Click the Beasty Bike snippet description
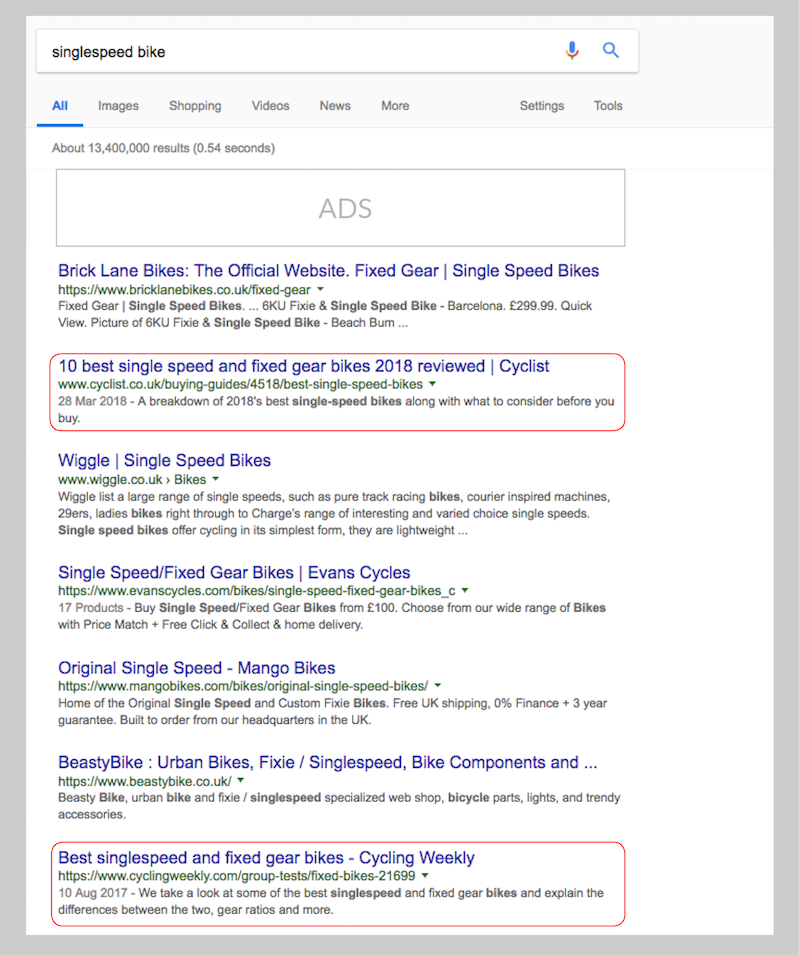 (339, 806)
